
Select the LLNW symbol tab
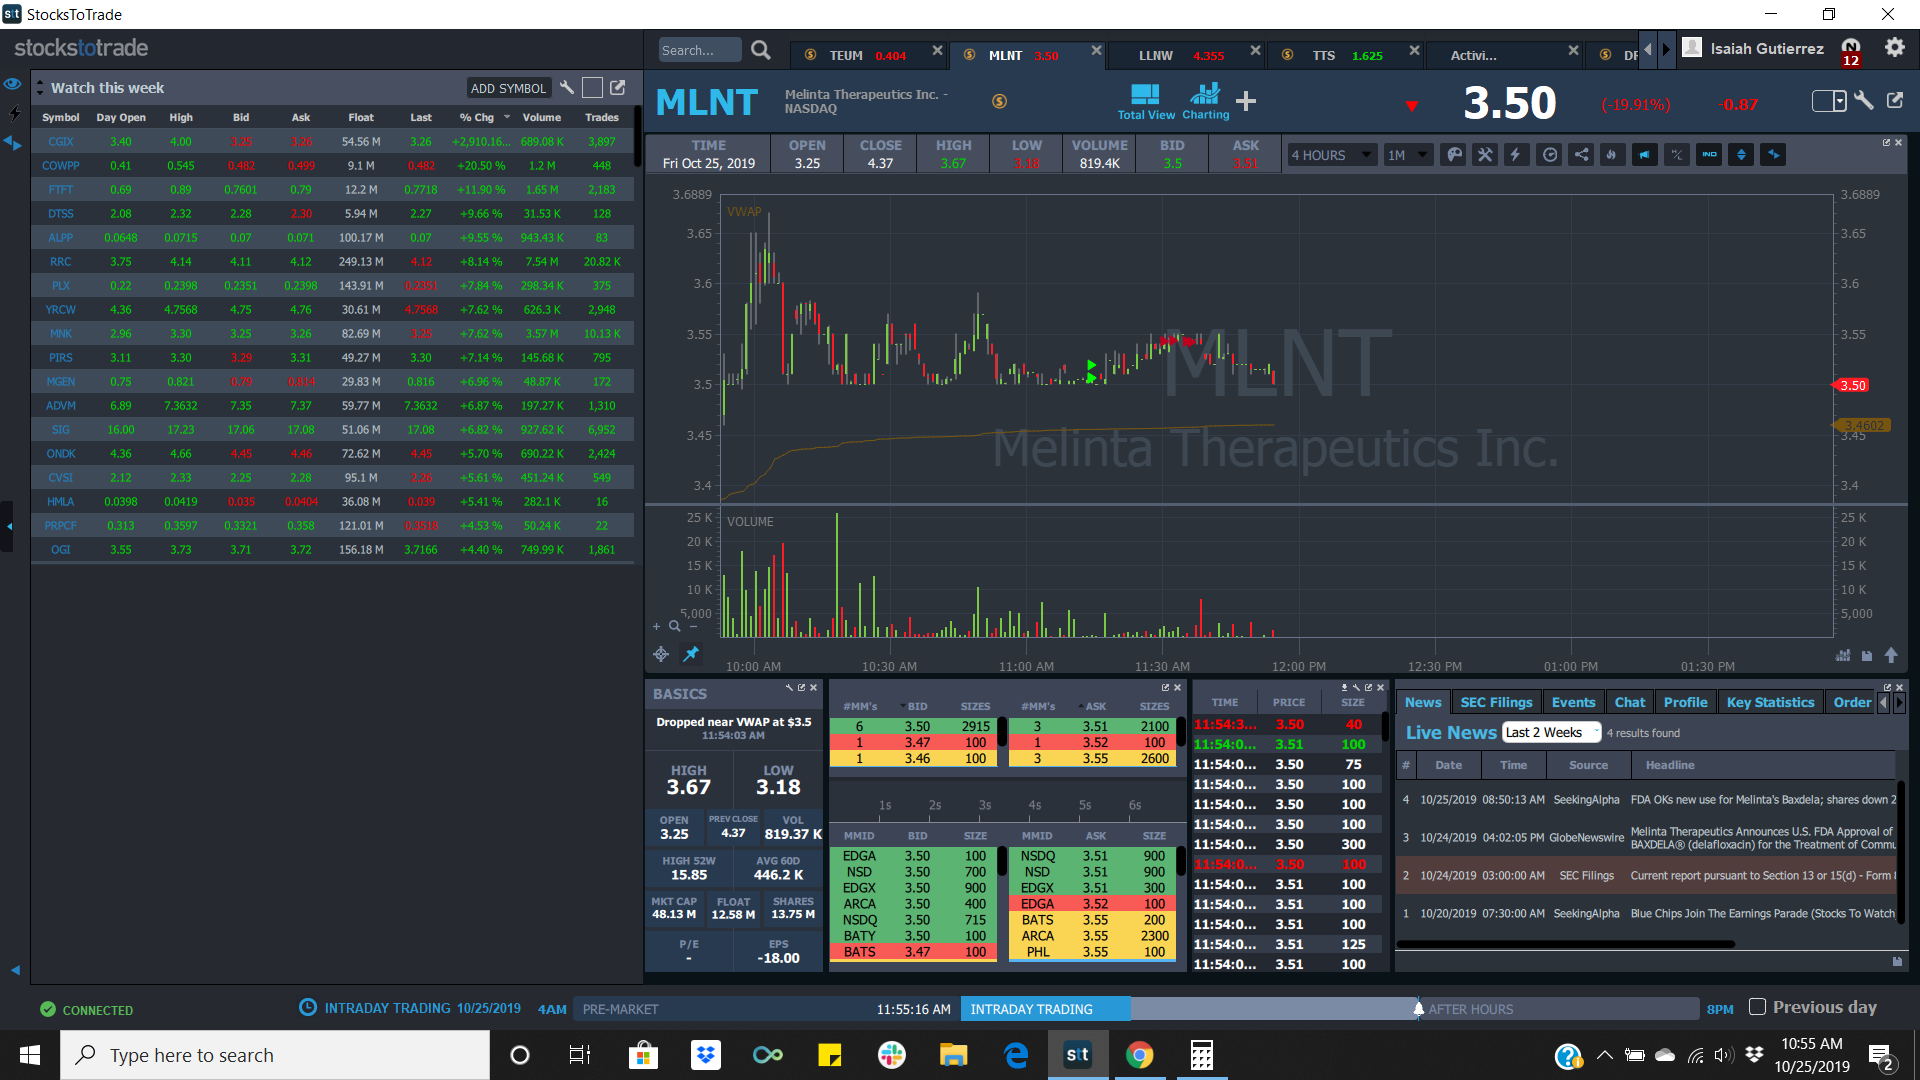point(1155,55)
